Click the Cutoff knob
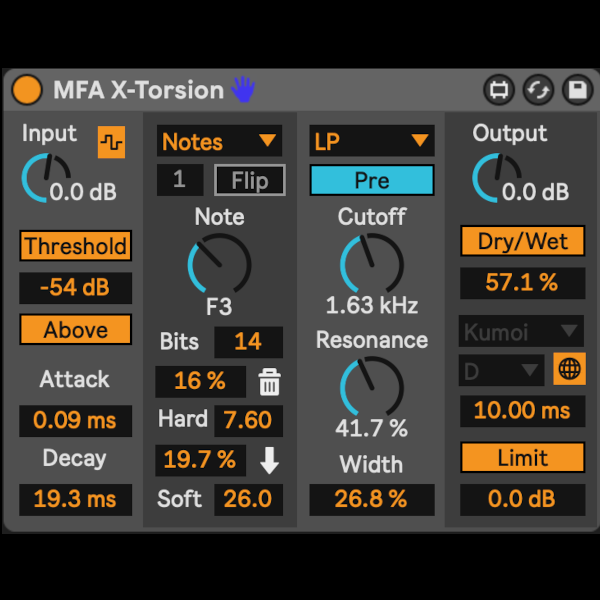The height and width of the screenshot is (600, 600). (372, 265)
